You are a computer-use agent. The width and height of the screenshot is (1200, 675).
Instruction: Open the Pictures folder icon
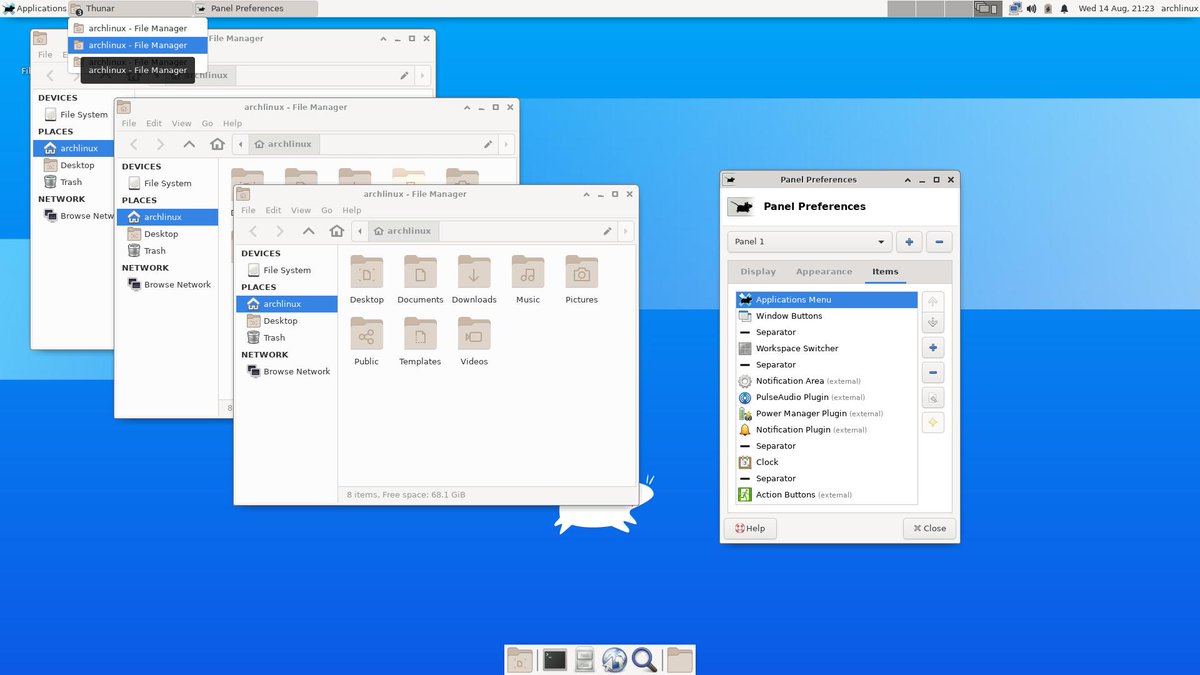581,272
